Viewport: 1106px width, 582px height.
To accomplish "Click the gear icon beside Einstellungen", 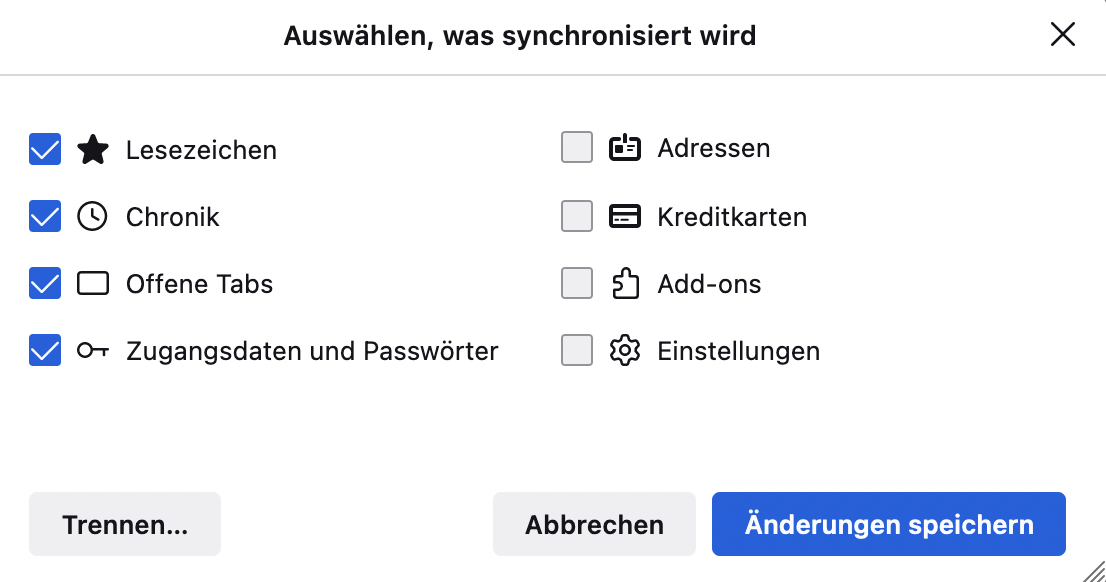I will 625,351.
